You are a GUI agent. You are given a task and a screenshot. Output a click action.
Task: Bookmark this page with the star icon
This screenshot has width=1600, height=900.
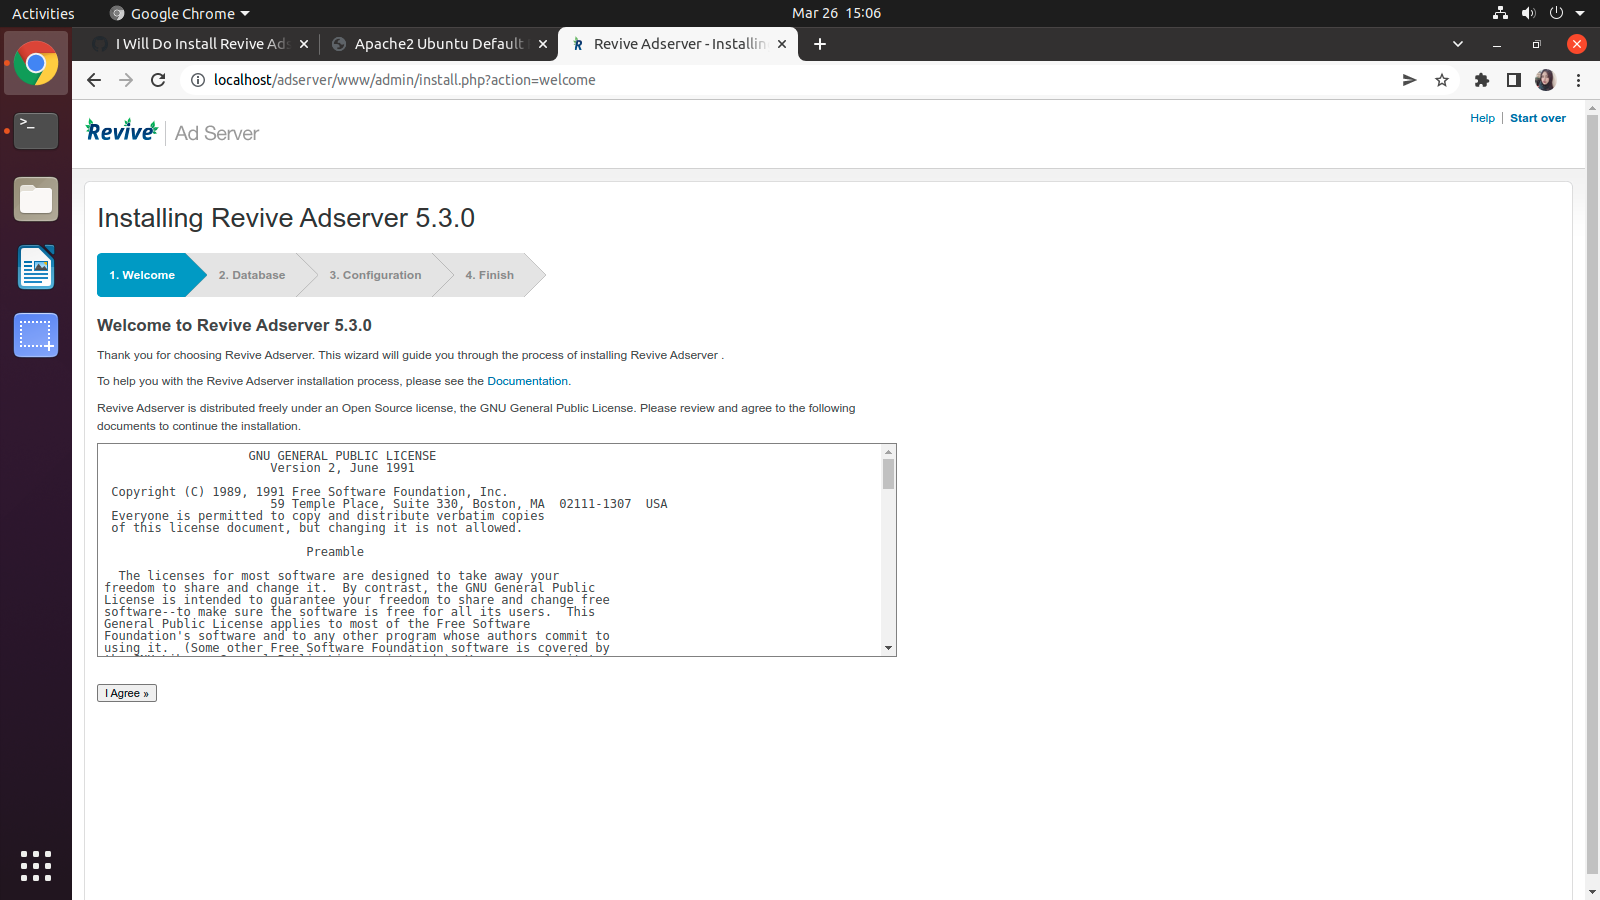point(1442,80)
